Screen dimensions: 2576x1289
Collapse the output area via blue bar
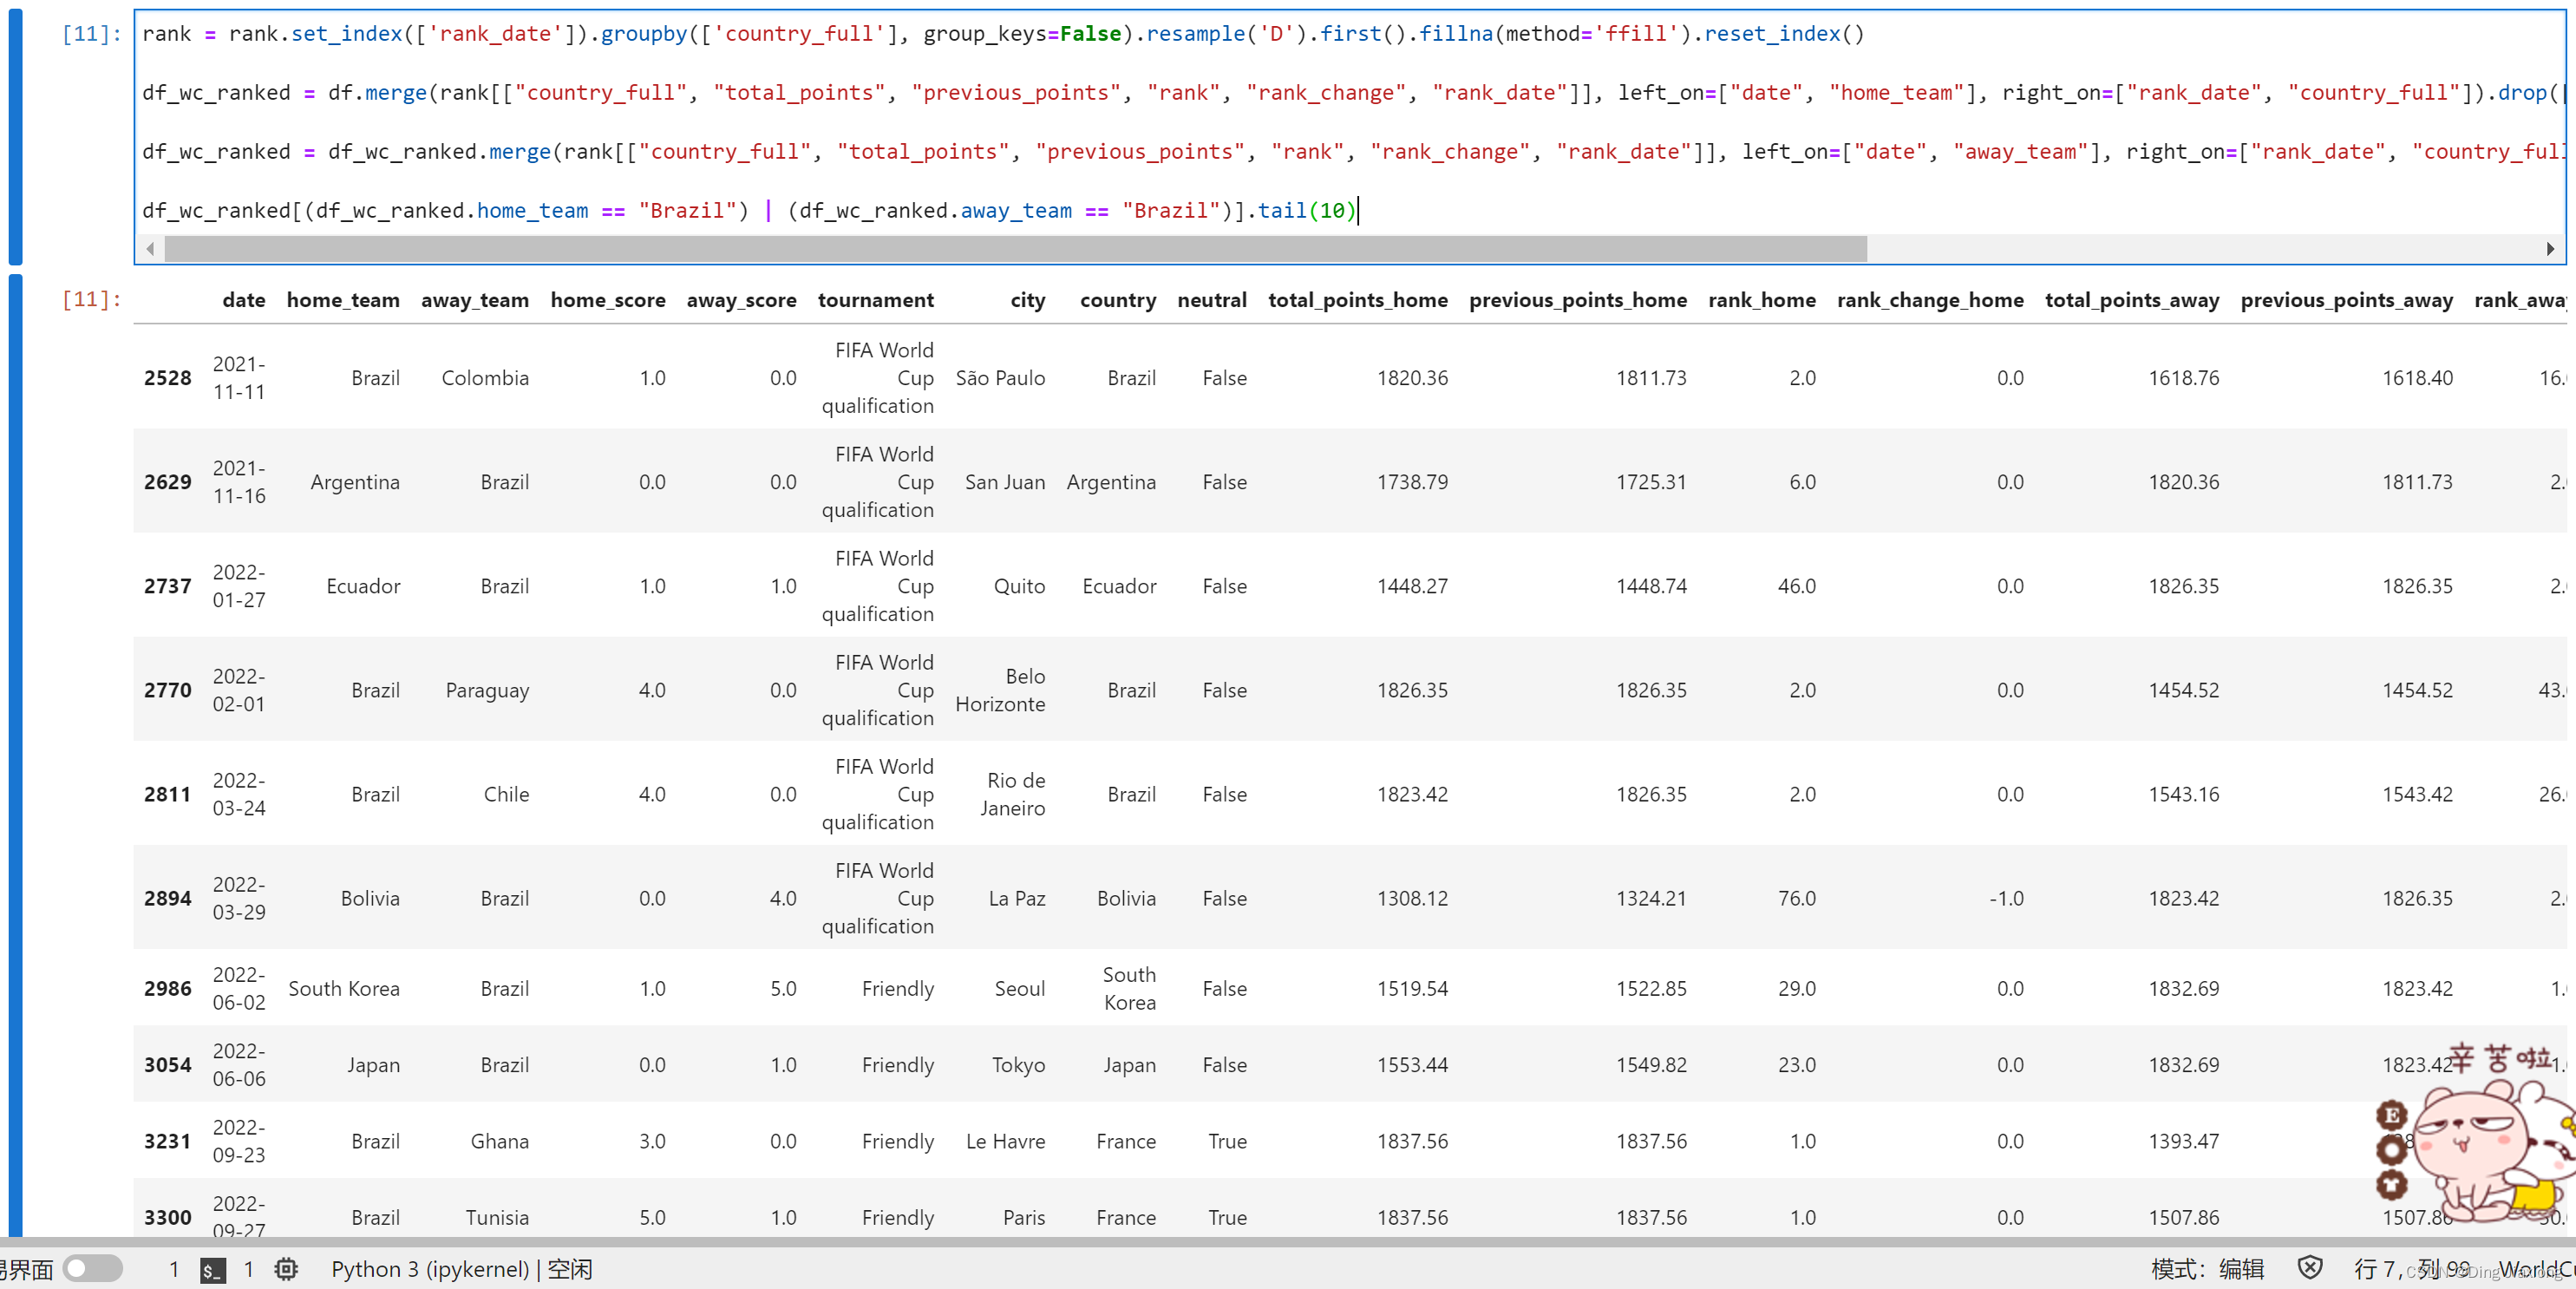15,755
